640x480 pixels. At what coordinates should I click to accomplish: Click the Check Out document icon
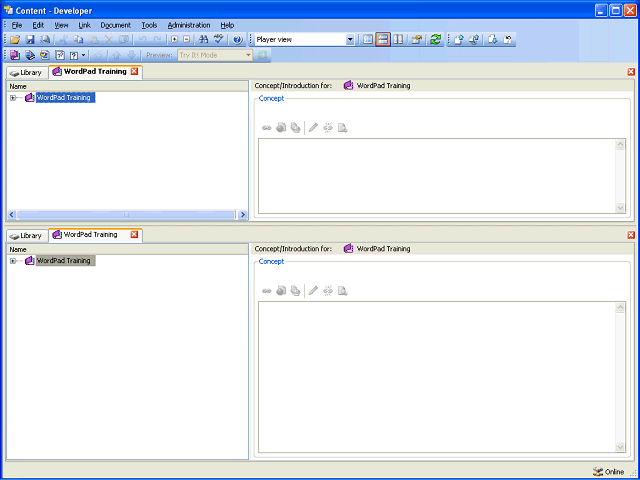point(493,40)
